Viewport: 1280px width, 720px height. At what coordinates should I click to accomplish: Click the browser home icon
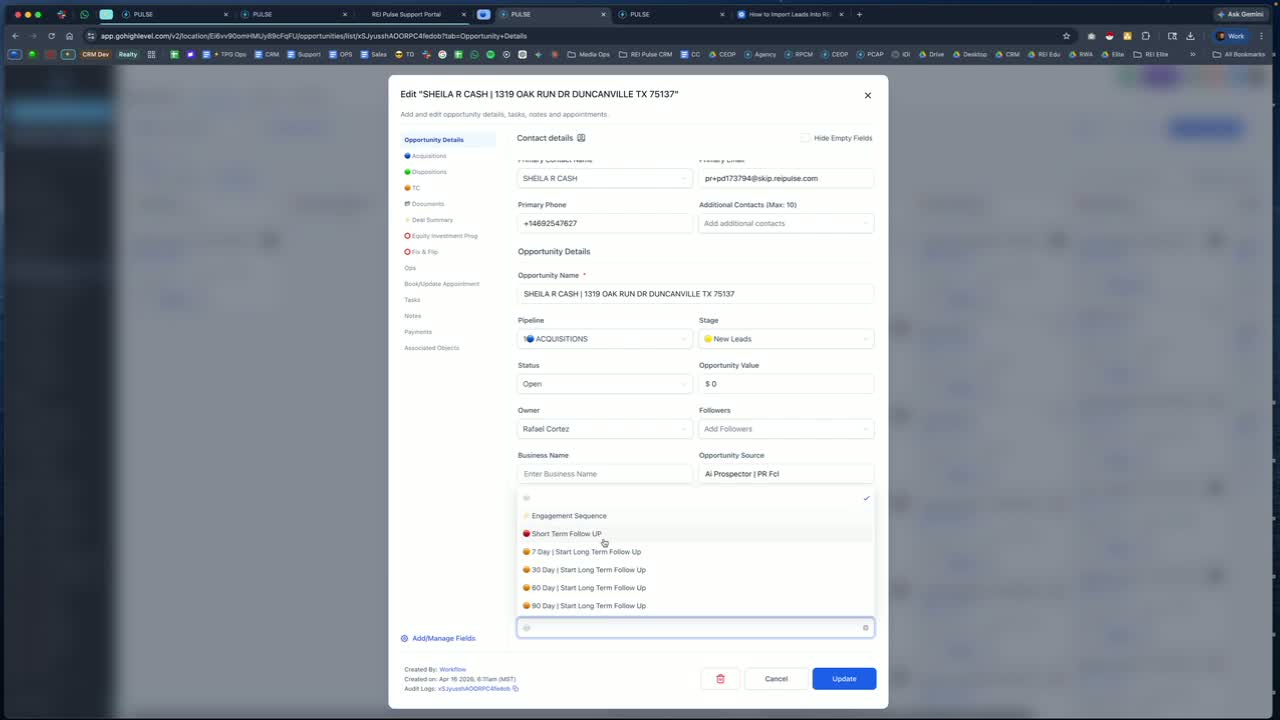(69, 36)
